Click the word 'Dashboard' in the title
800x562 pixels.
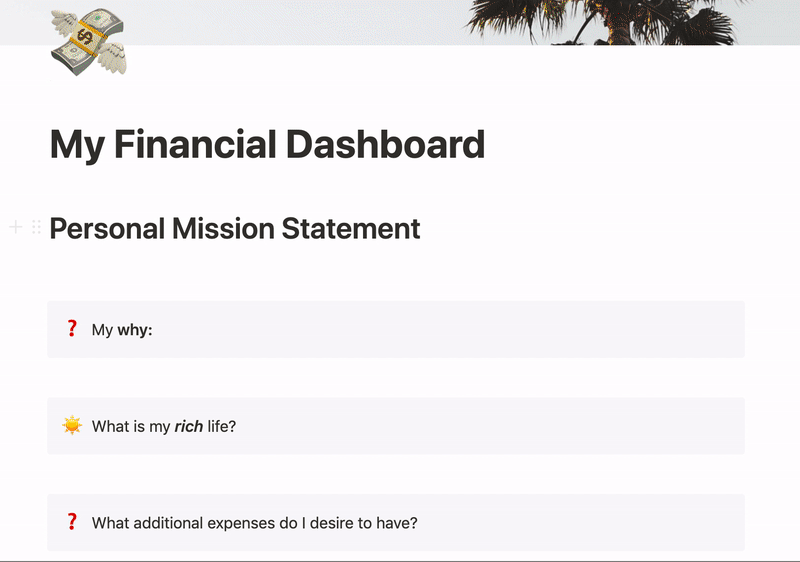click(385, 144)
